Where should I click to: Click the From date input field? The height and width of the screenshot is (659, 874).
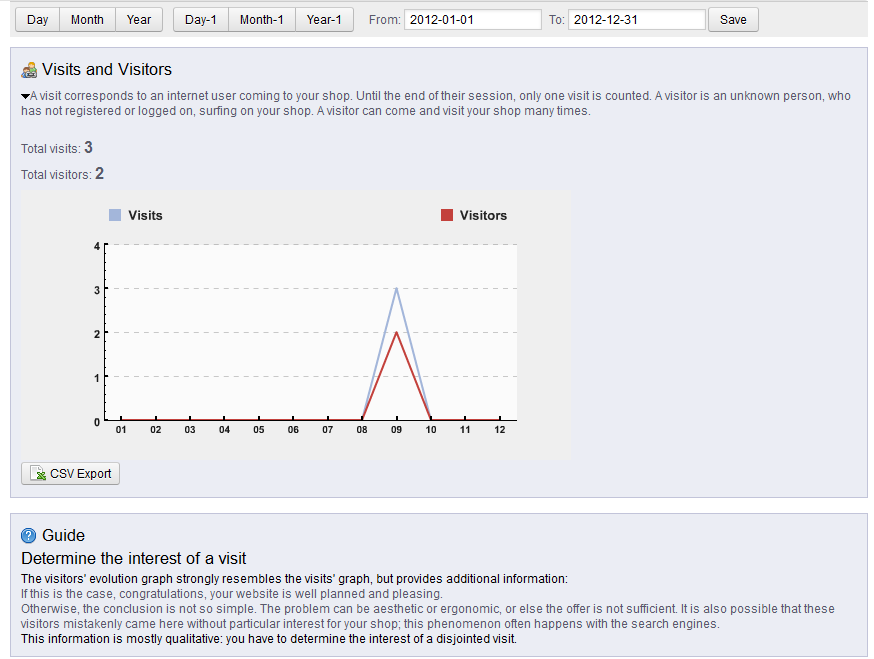tap(473, 20)
